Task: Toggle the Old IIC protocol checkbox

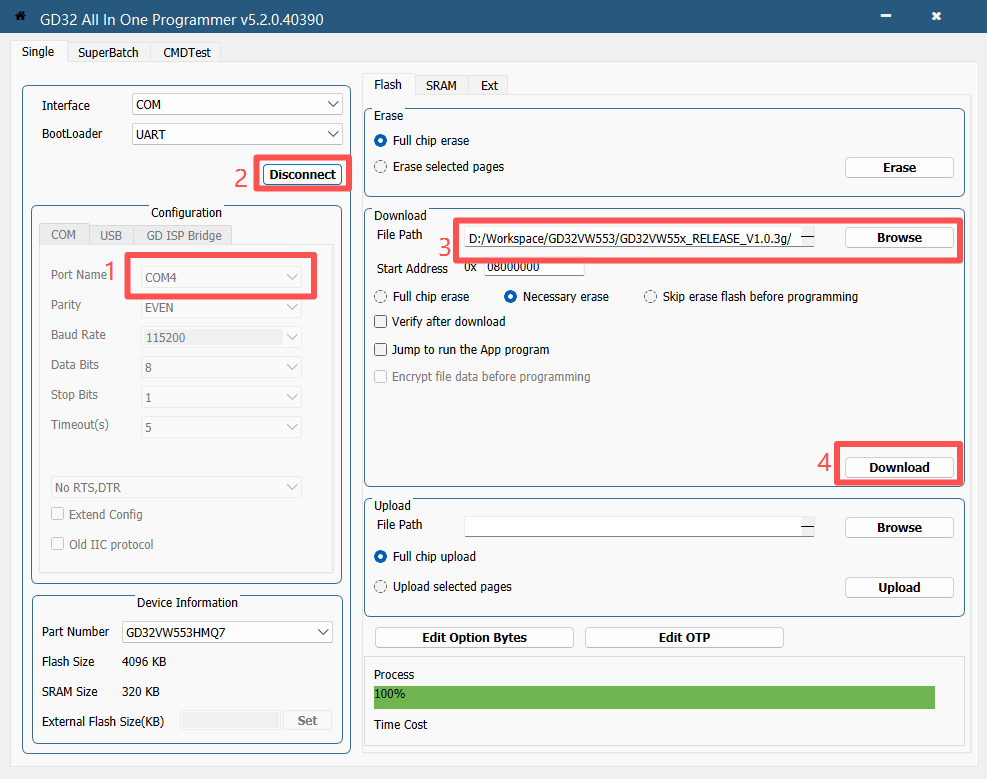Action: click(102, 544)
